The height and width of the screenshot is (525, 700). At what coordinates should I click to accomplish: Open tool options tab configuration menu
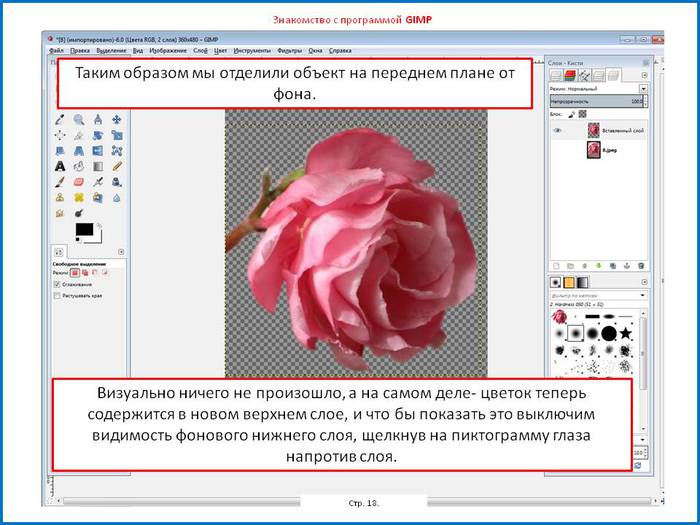coord(121,252)
